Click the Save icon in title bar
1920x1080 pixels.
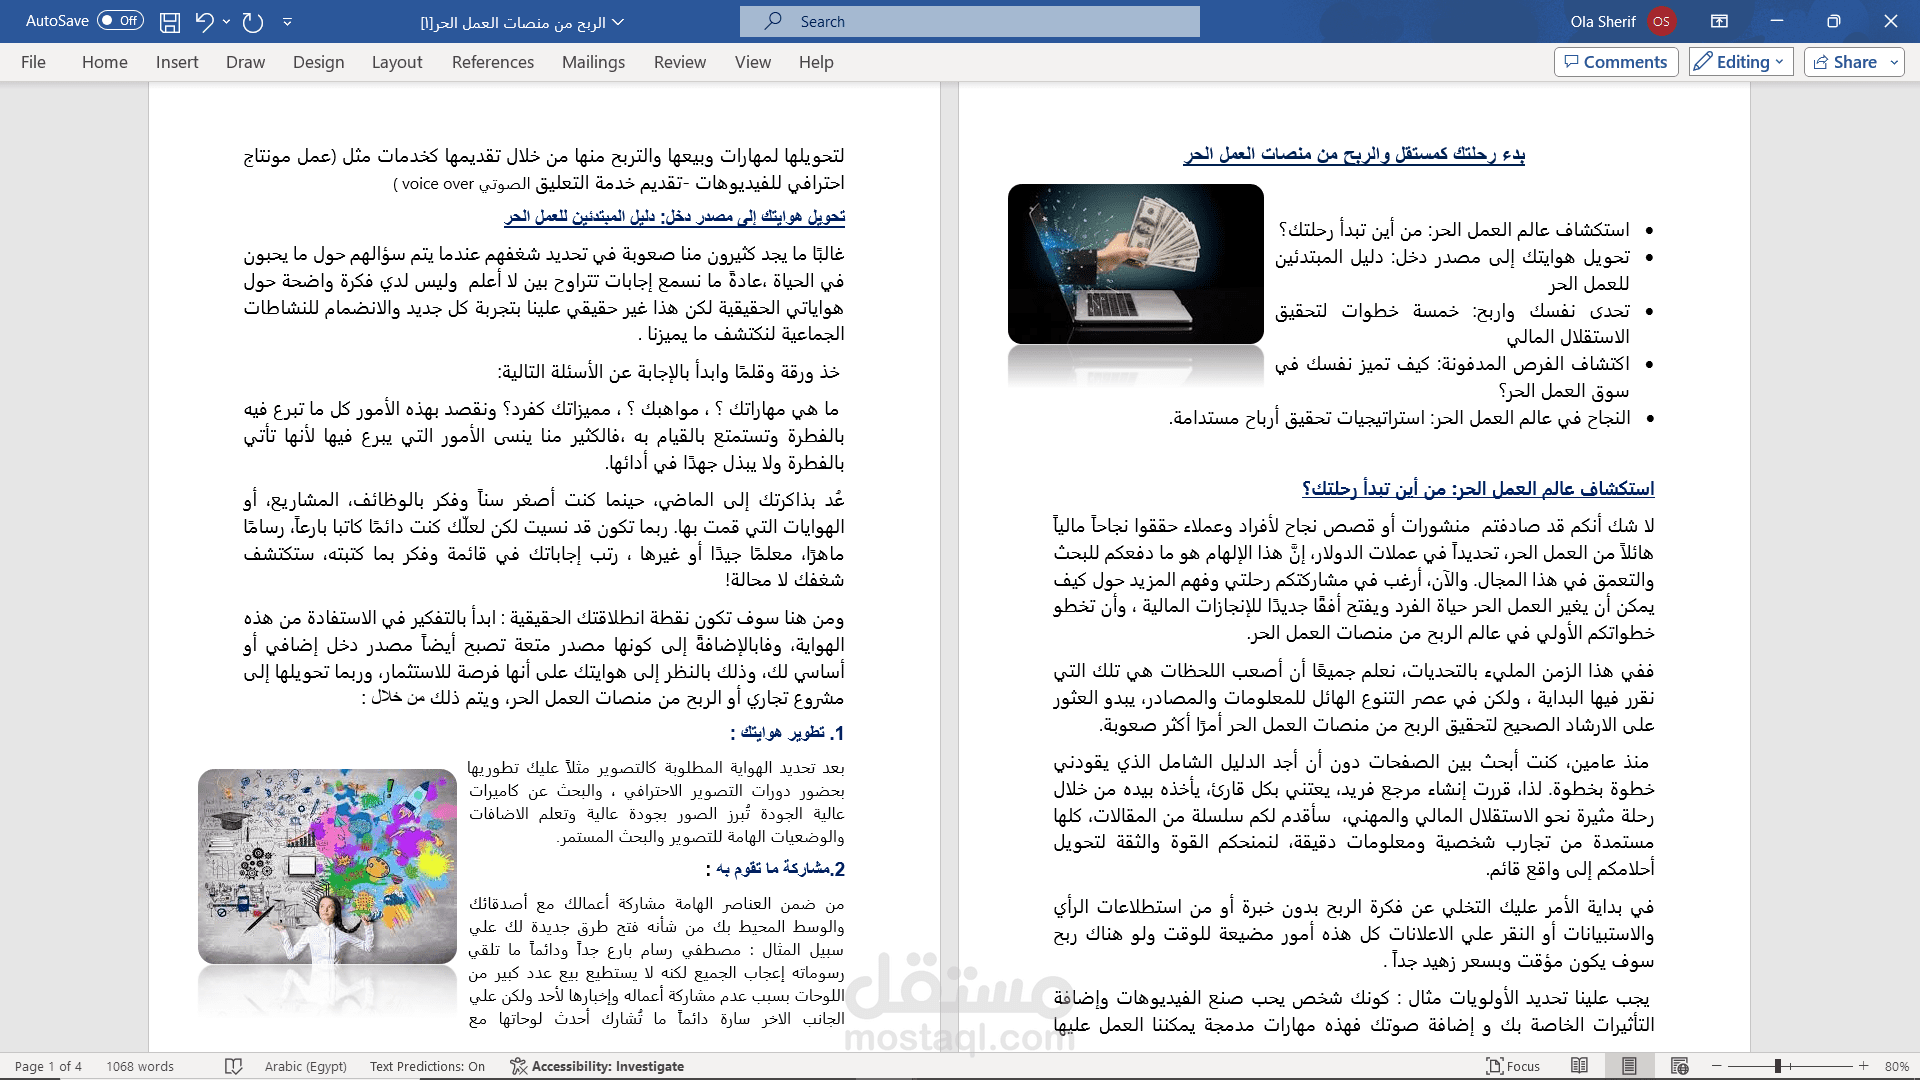pyautogui.click(x=170, y=21)
